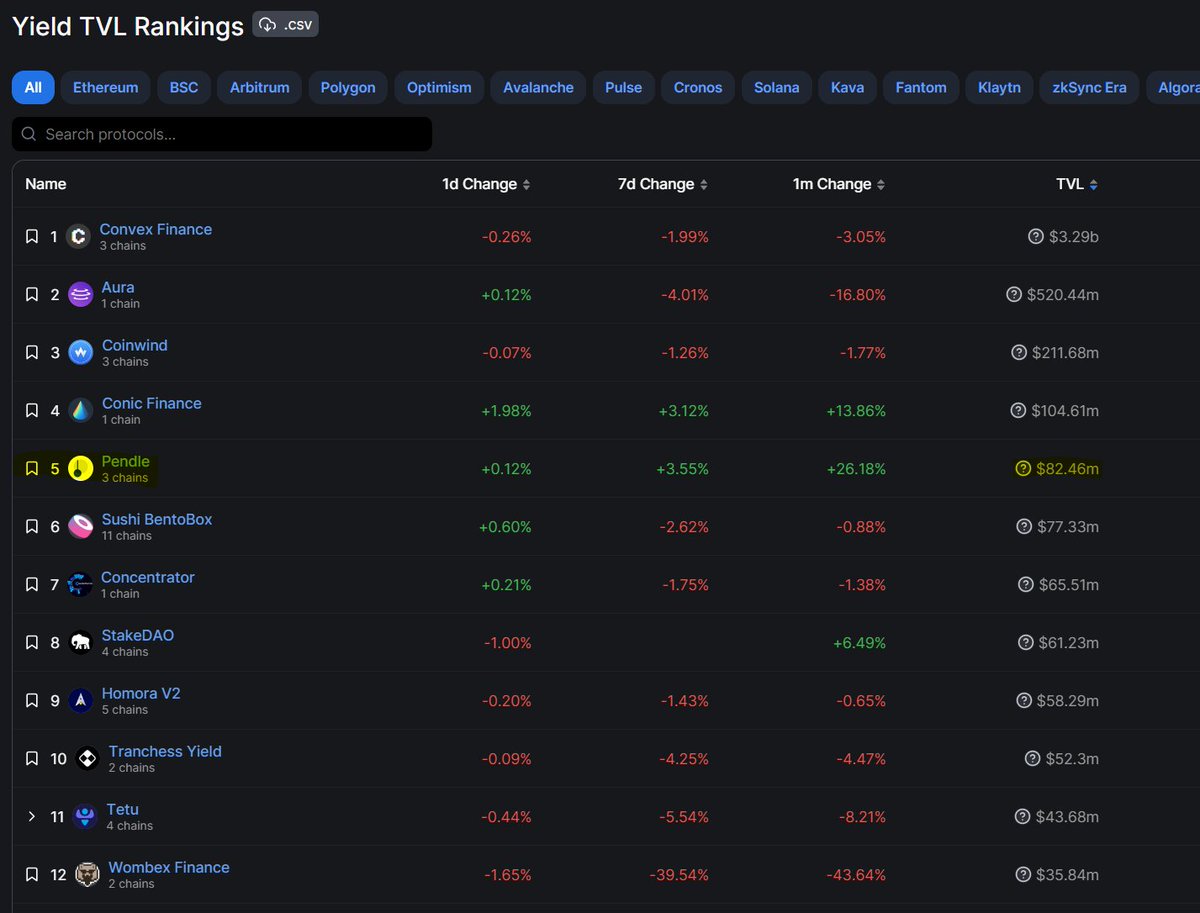The image size is (1200, 913).
Task: Click the help icon beside $65.51m
Action: [x=1026, y=585]
